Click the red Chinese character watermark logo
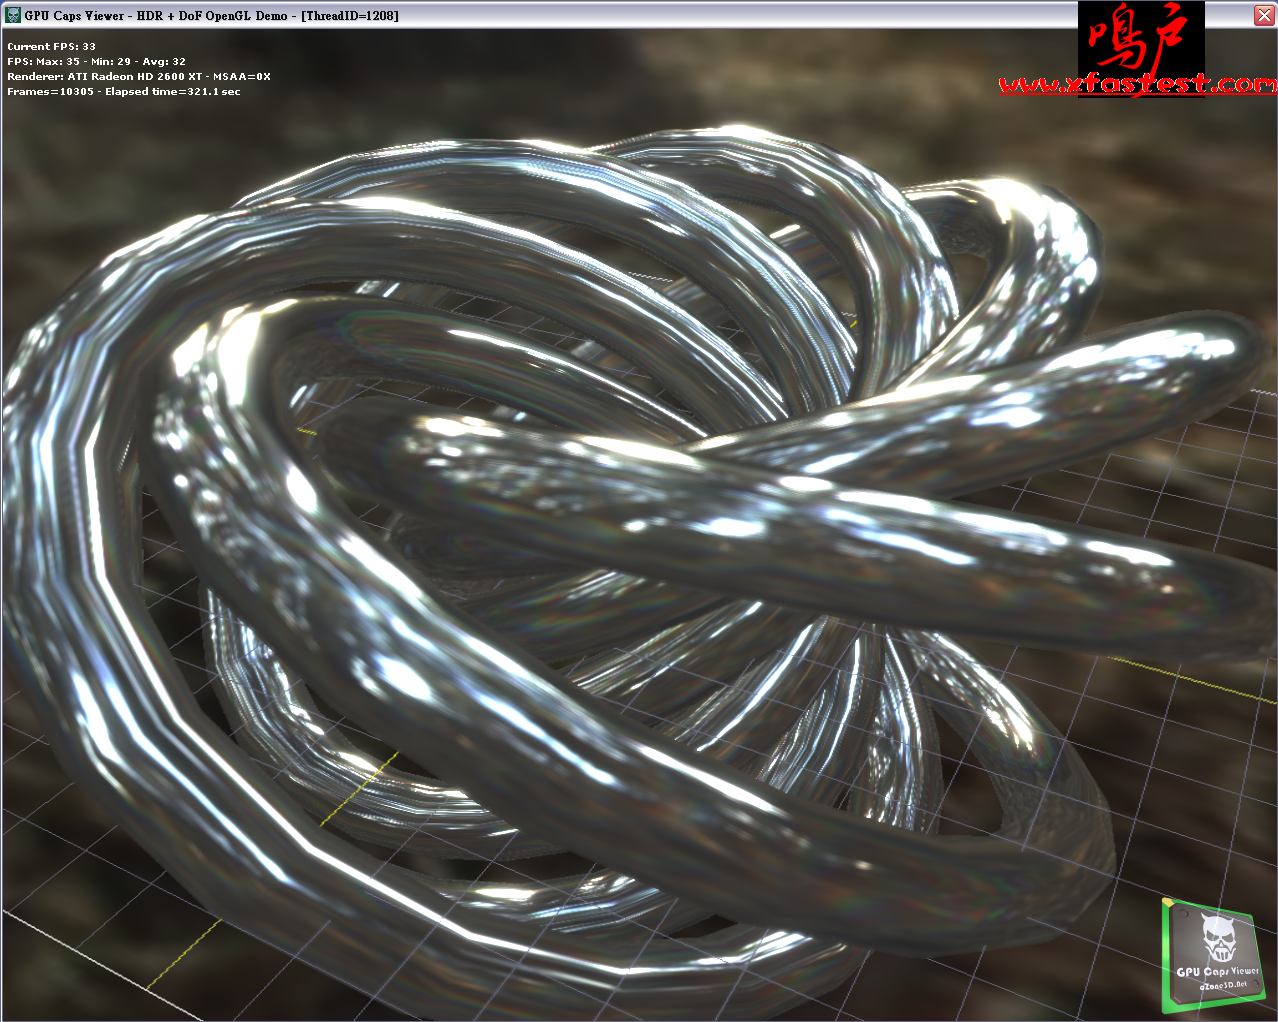This screenshot has width=1278, height=1022. (1139, 40)
